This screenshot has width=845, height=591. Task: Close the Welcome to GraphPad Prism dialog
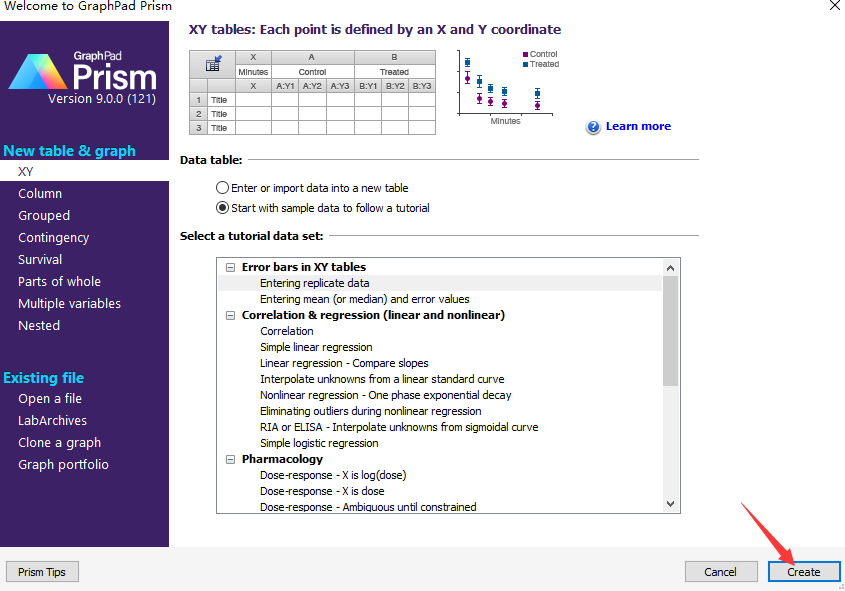[x=834, y=6]
